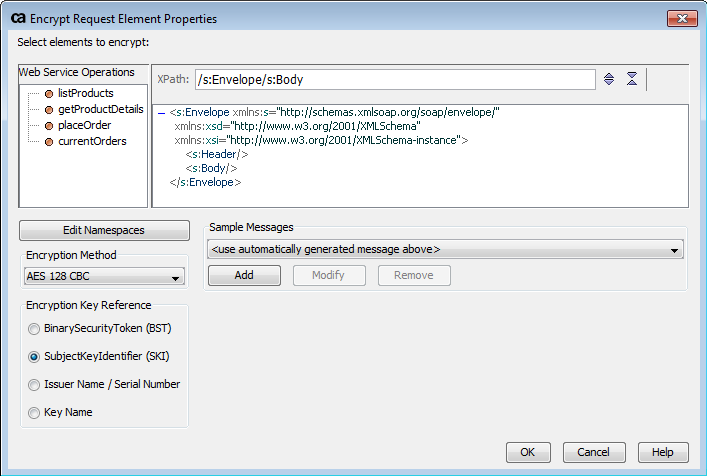Screen dimensions: 707x476
Task: Click the up/down arrows icon beside XPath
Action: (609, 79)
